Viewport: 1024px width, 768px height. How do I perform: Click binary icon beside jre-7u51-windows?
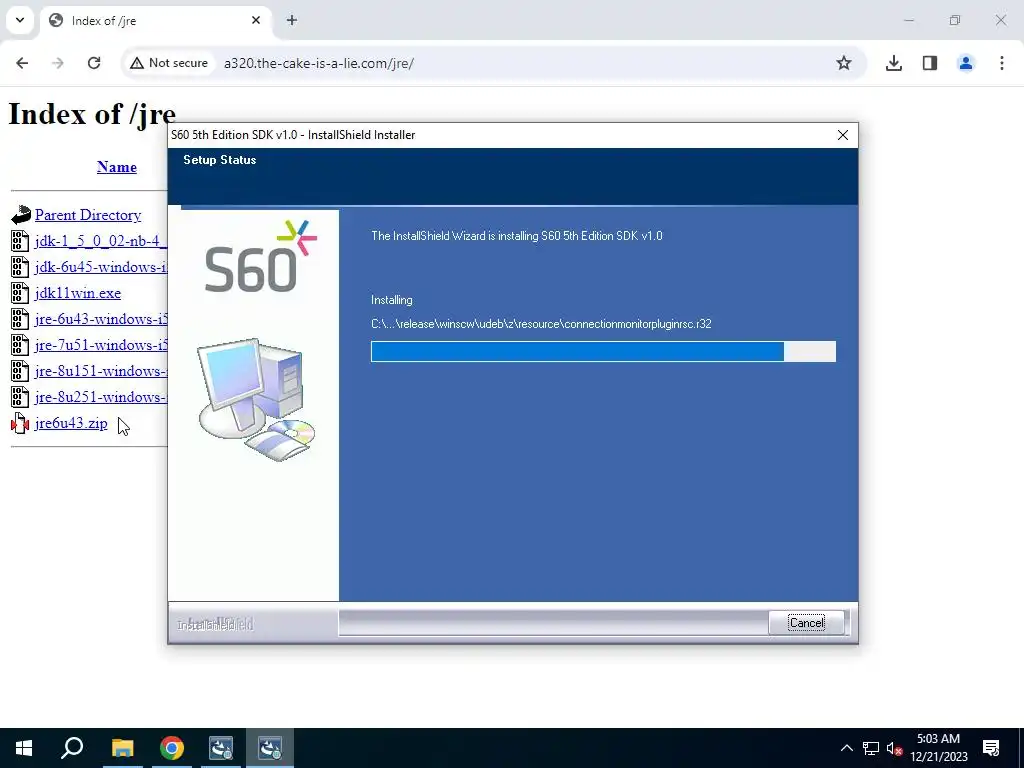pos(20,345)
